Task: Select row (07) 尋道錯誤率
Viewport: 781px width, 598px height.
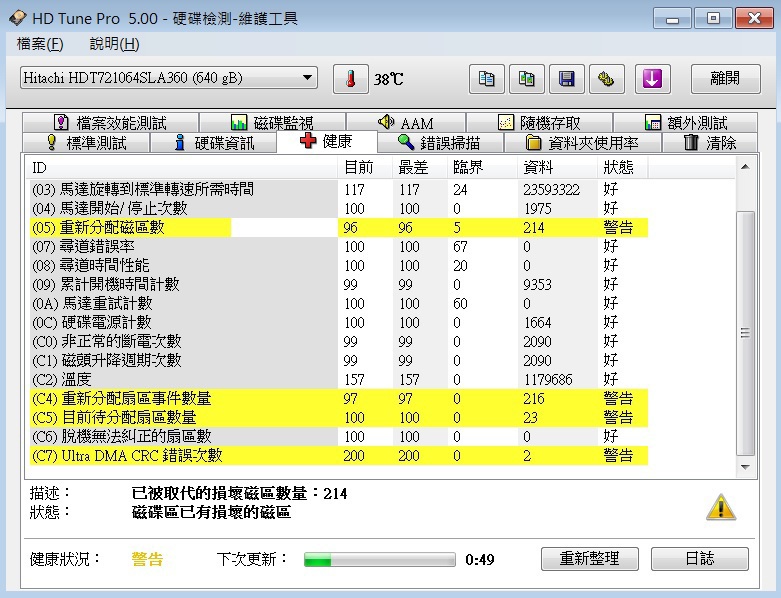Action: [339, 246]
